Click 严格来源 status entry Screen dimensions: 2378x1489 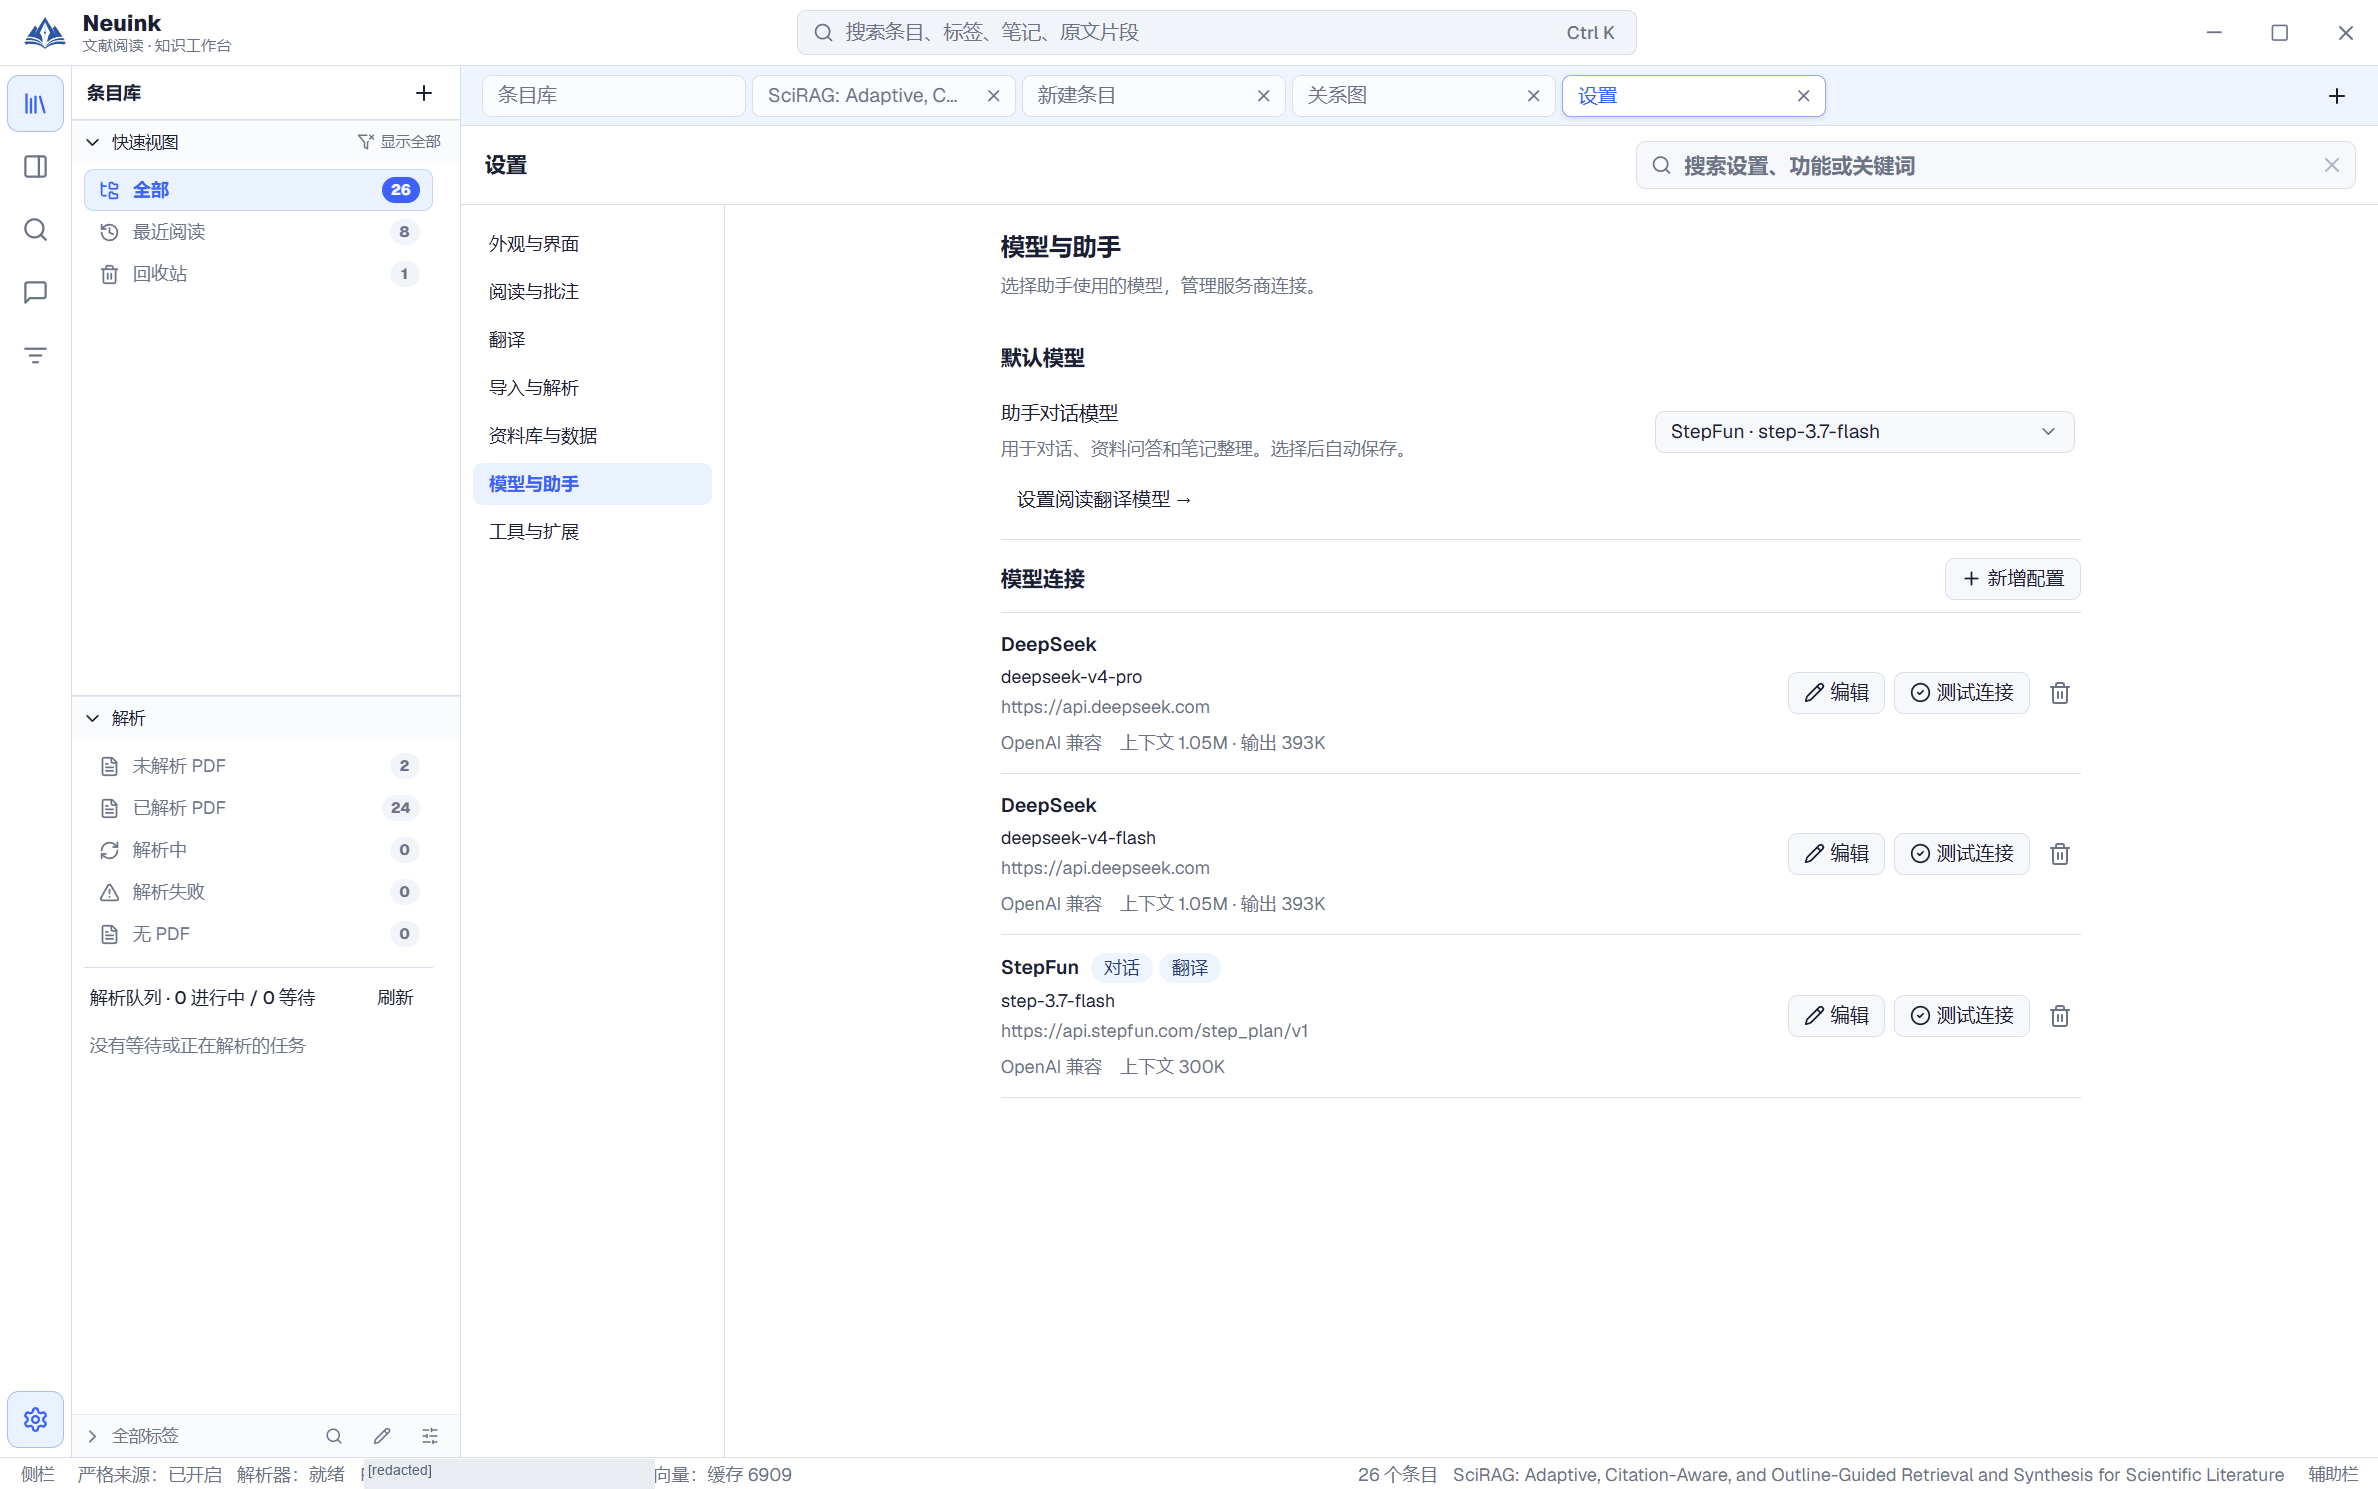149,1475
